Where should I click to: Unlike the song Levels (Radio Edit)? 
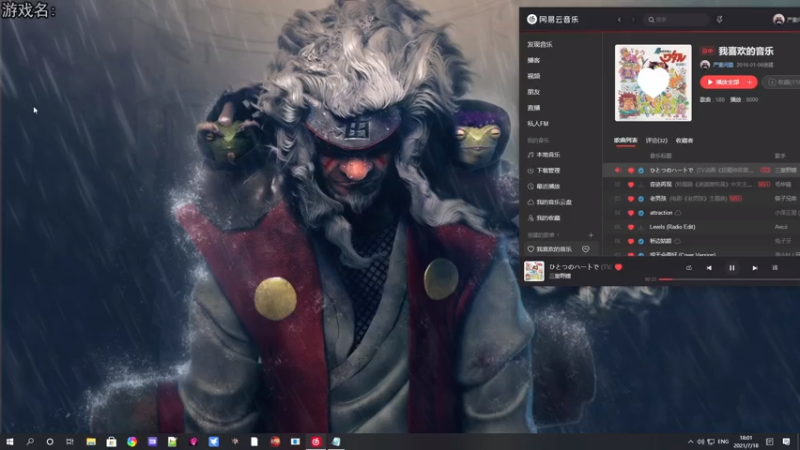pyautogui.click(x=631, y=227)
